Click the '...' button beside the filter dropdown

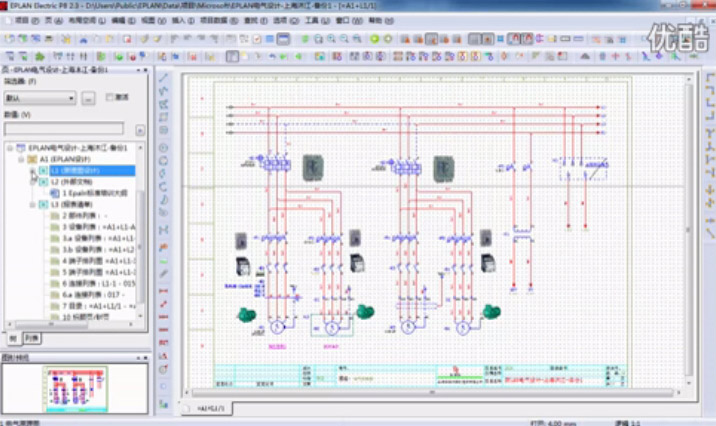(x=89, y=98)
